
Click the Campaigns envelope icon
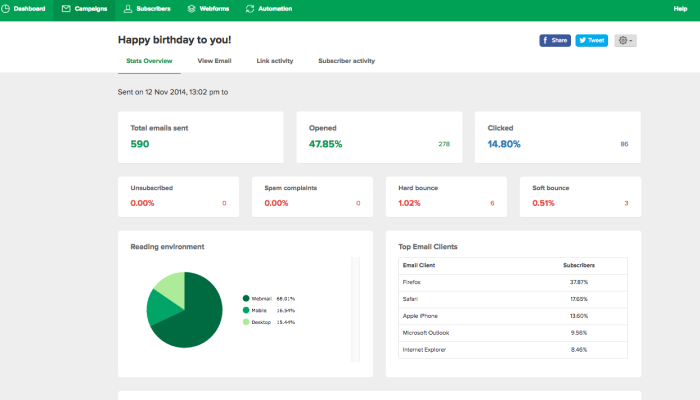66,9
